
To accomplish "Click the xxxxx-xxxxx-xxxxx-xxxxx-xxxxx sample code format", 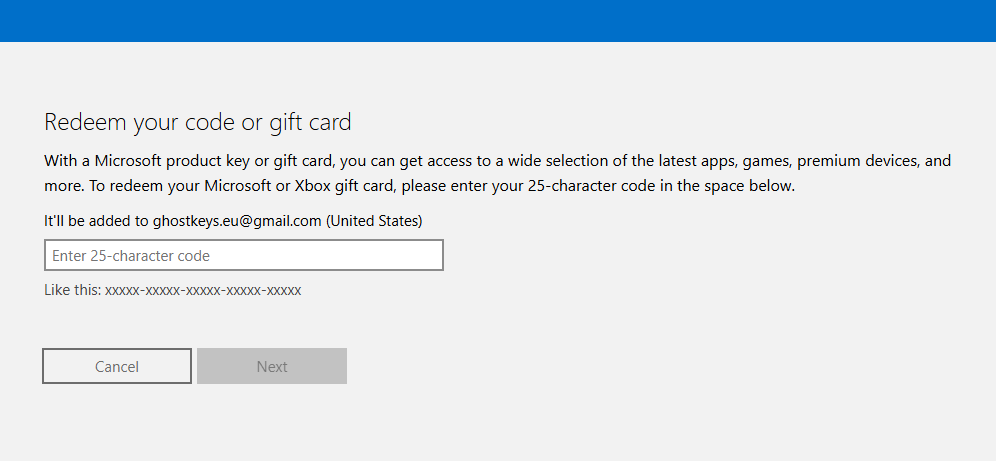I will tap(203, 290).
